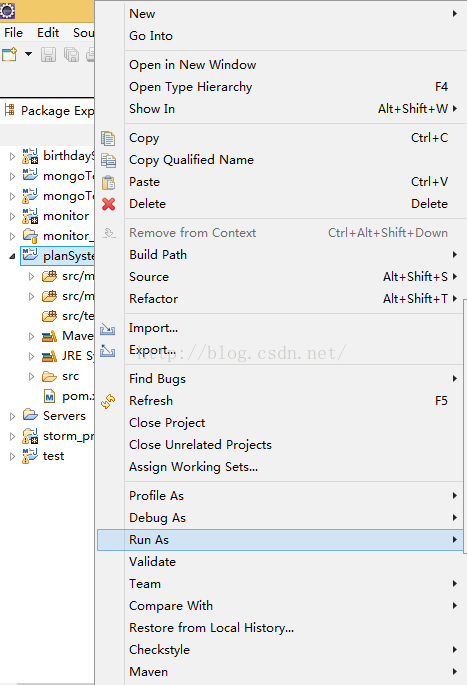
Task: Open the New submenu
Action: pyautogui.click(x=280, y=14)
